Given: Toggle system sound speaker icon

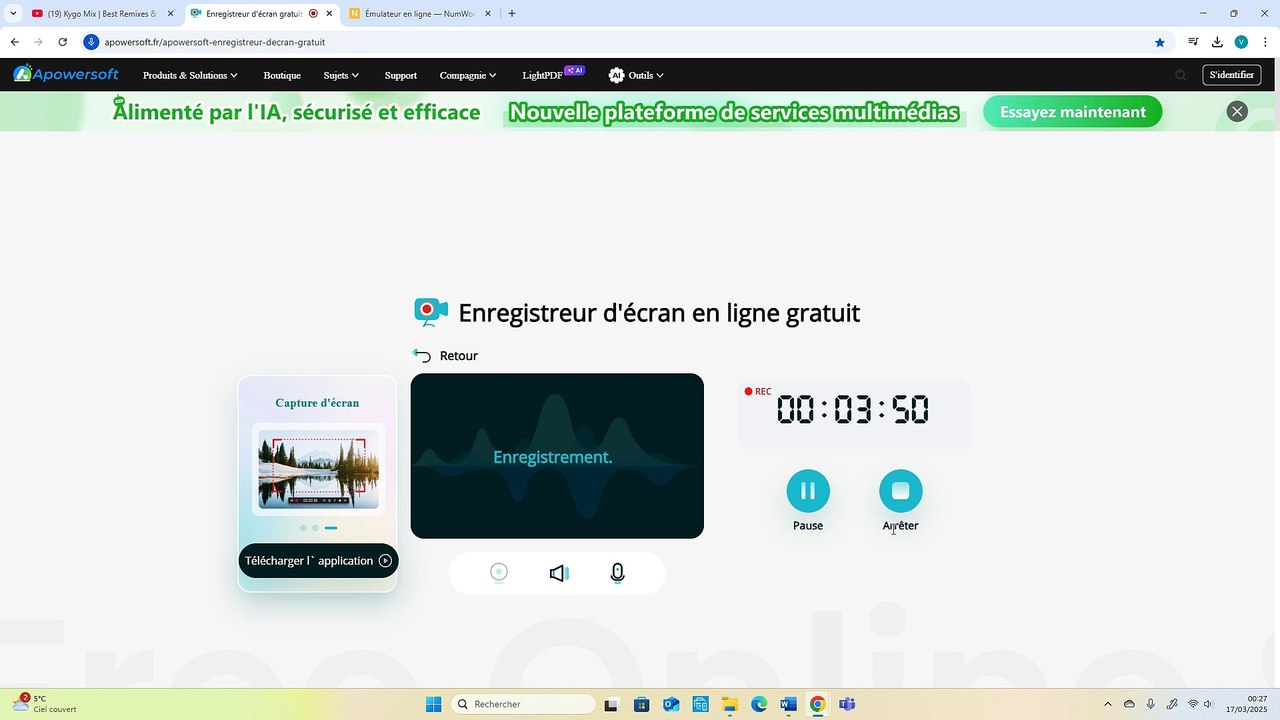Looking at the screenshot, I should [x=559, y=573].
